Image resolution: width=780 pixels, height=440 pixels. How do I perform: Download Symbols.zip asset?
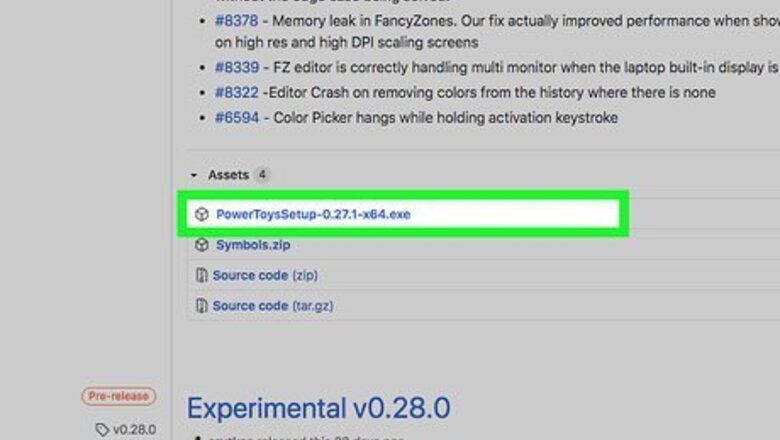253,245
